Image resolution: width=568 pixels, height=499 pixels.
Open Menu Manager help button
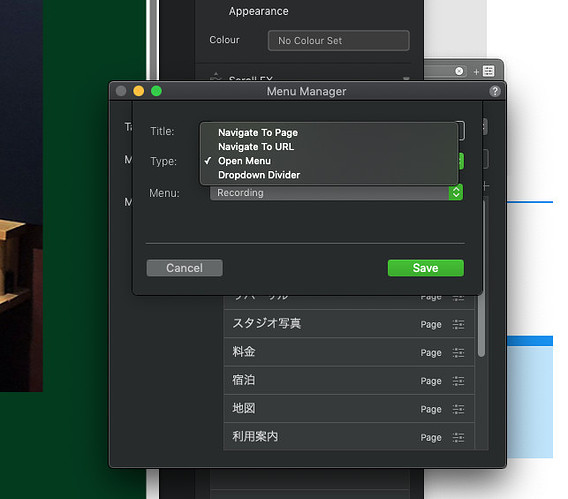(x=495, y=91)
